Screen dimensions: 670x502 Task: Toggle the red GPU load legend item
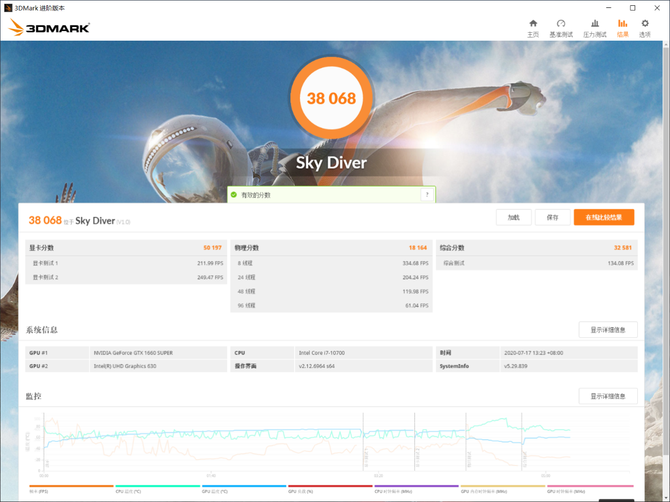point(328,487)
